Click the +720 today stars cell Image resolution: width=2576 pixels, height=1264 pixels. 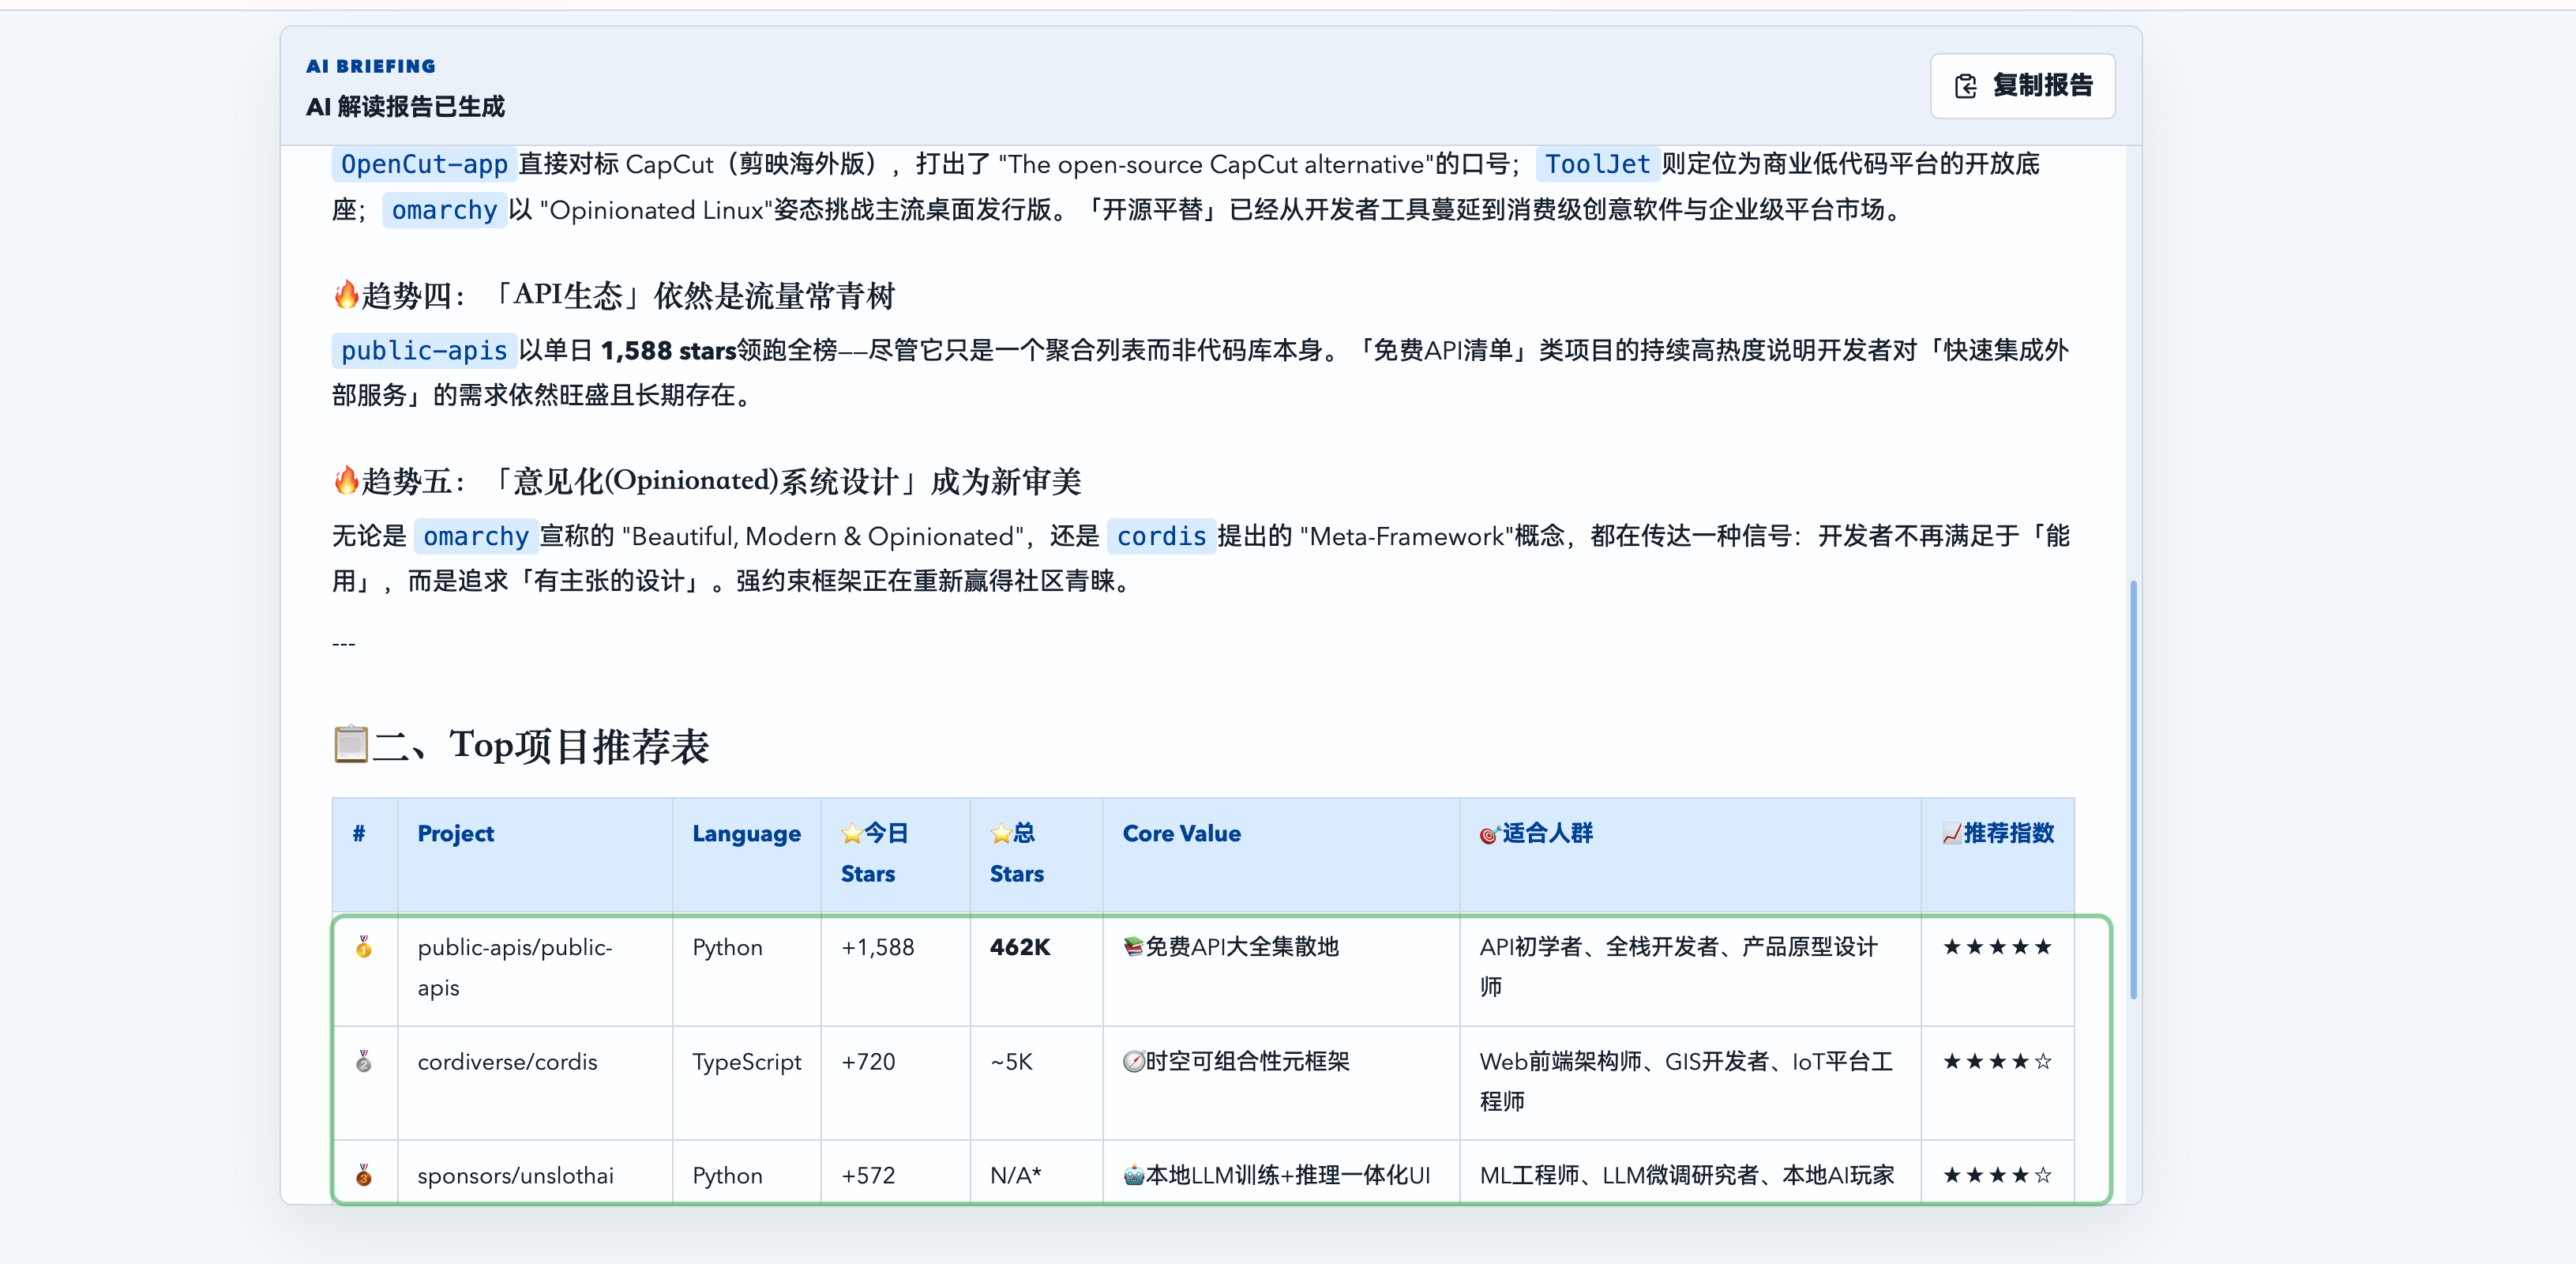[x=895, y=1082]
